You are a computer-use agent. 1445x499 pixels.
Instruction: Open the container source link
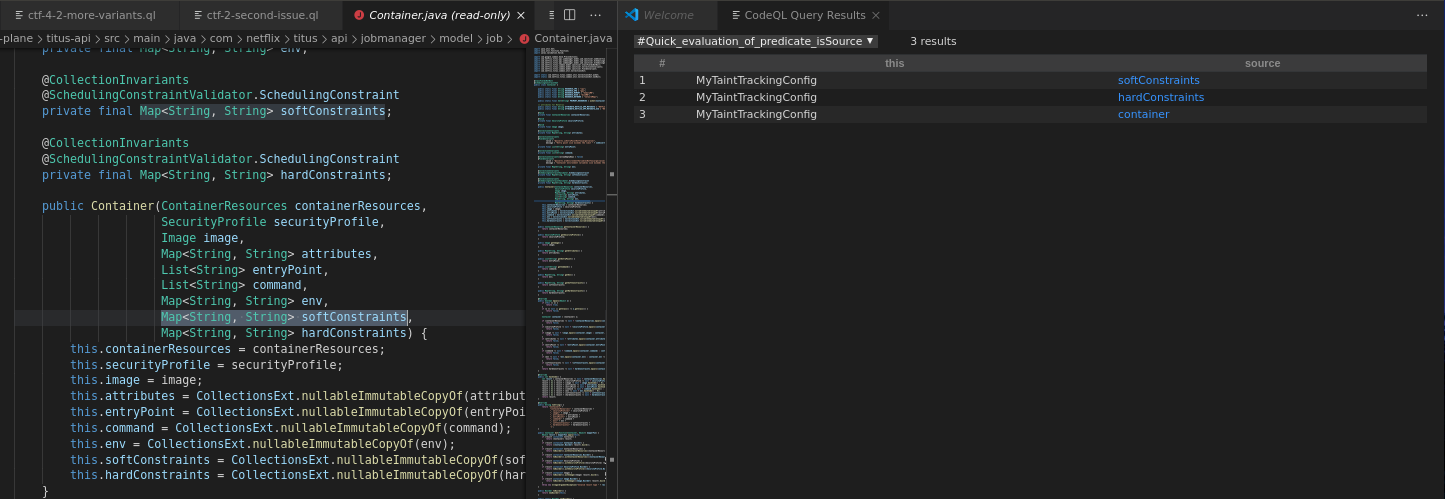click(1143, 114)
